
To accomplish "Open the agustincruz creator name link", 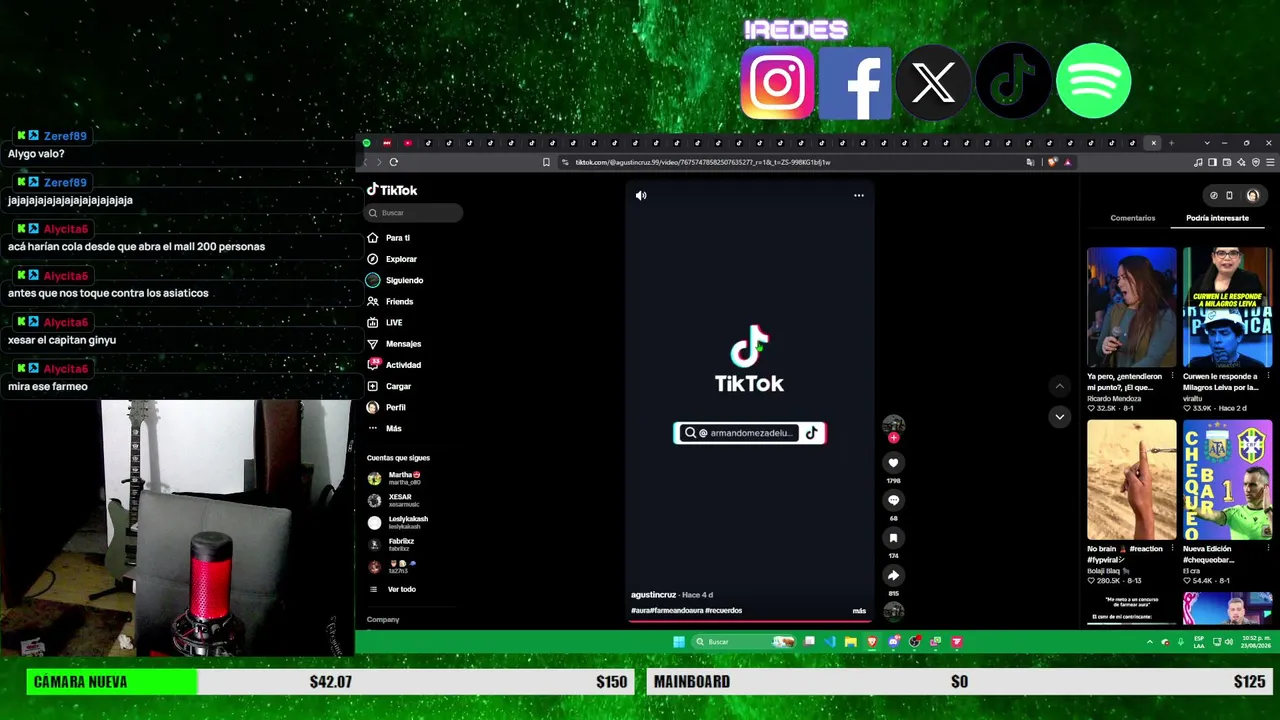I will 654,595.
